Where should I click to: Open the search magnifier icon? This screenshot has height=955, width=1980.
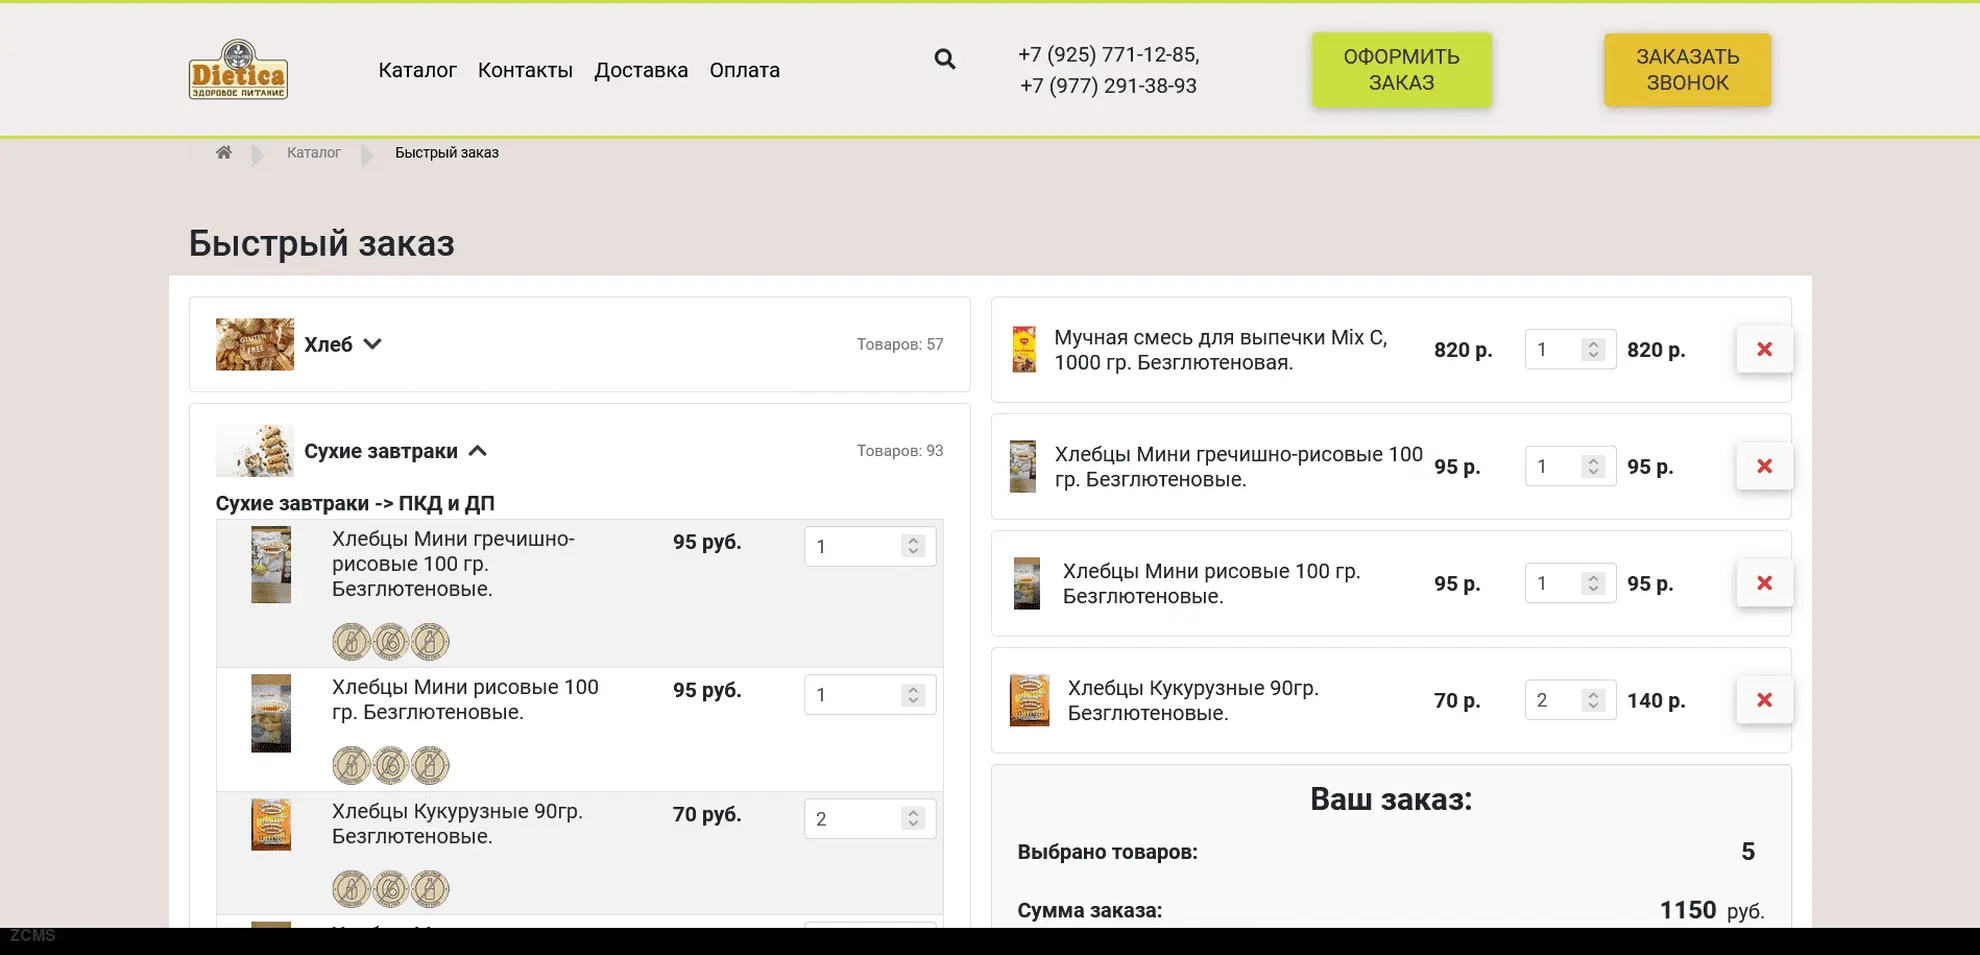tap(944, 60)
